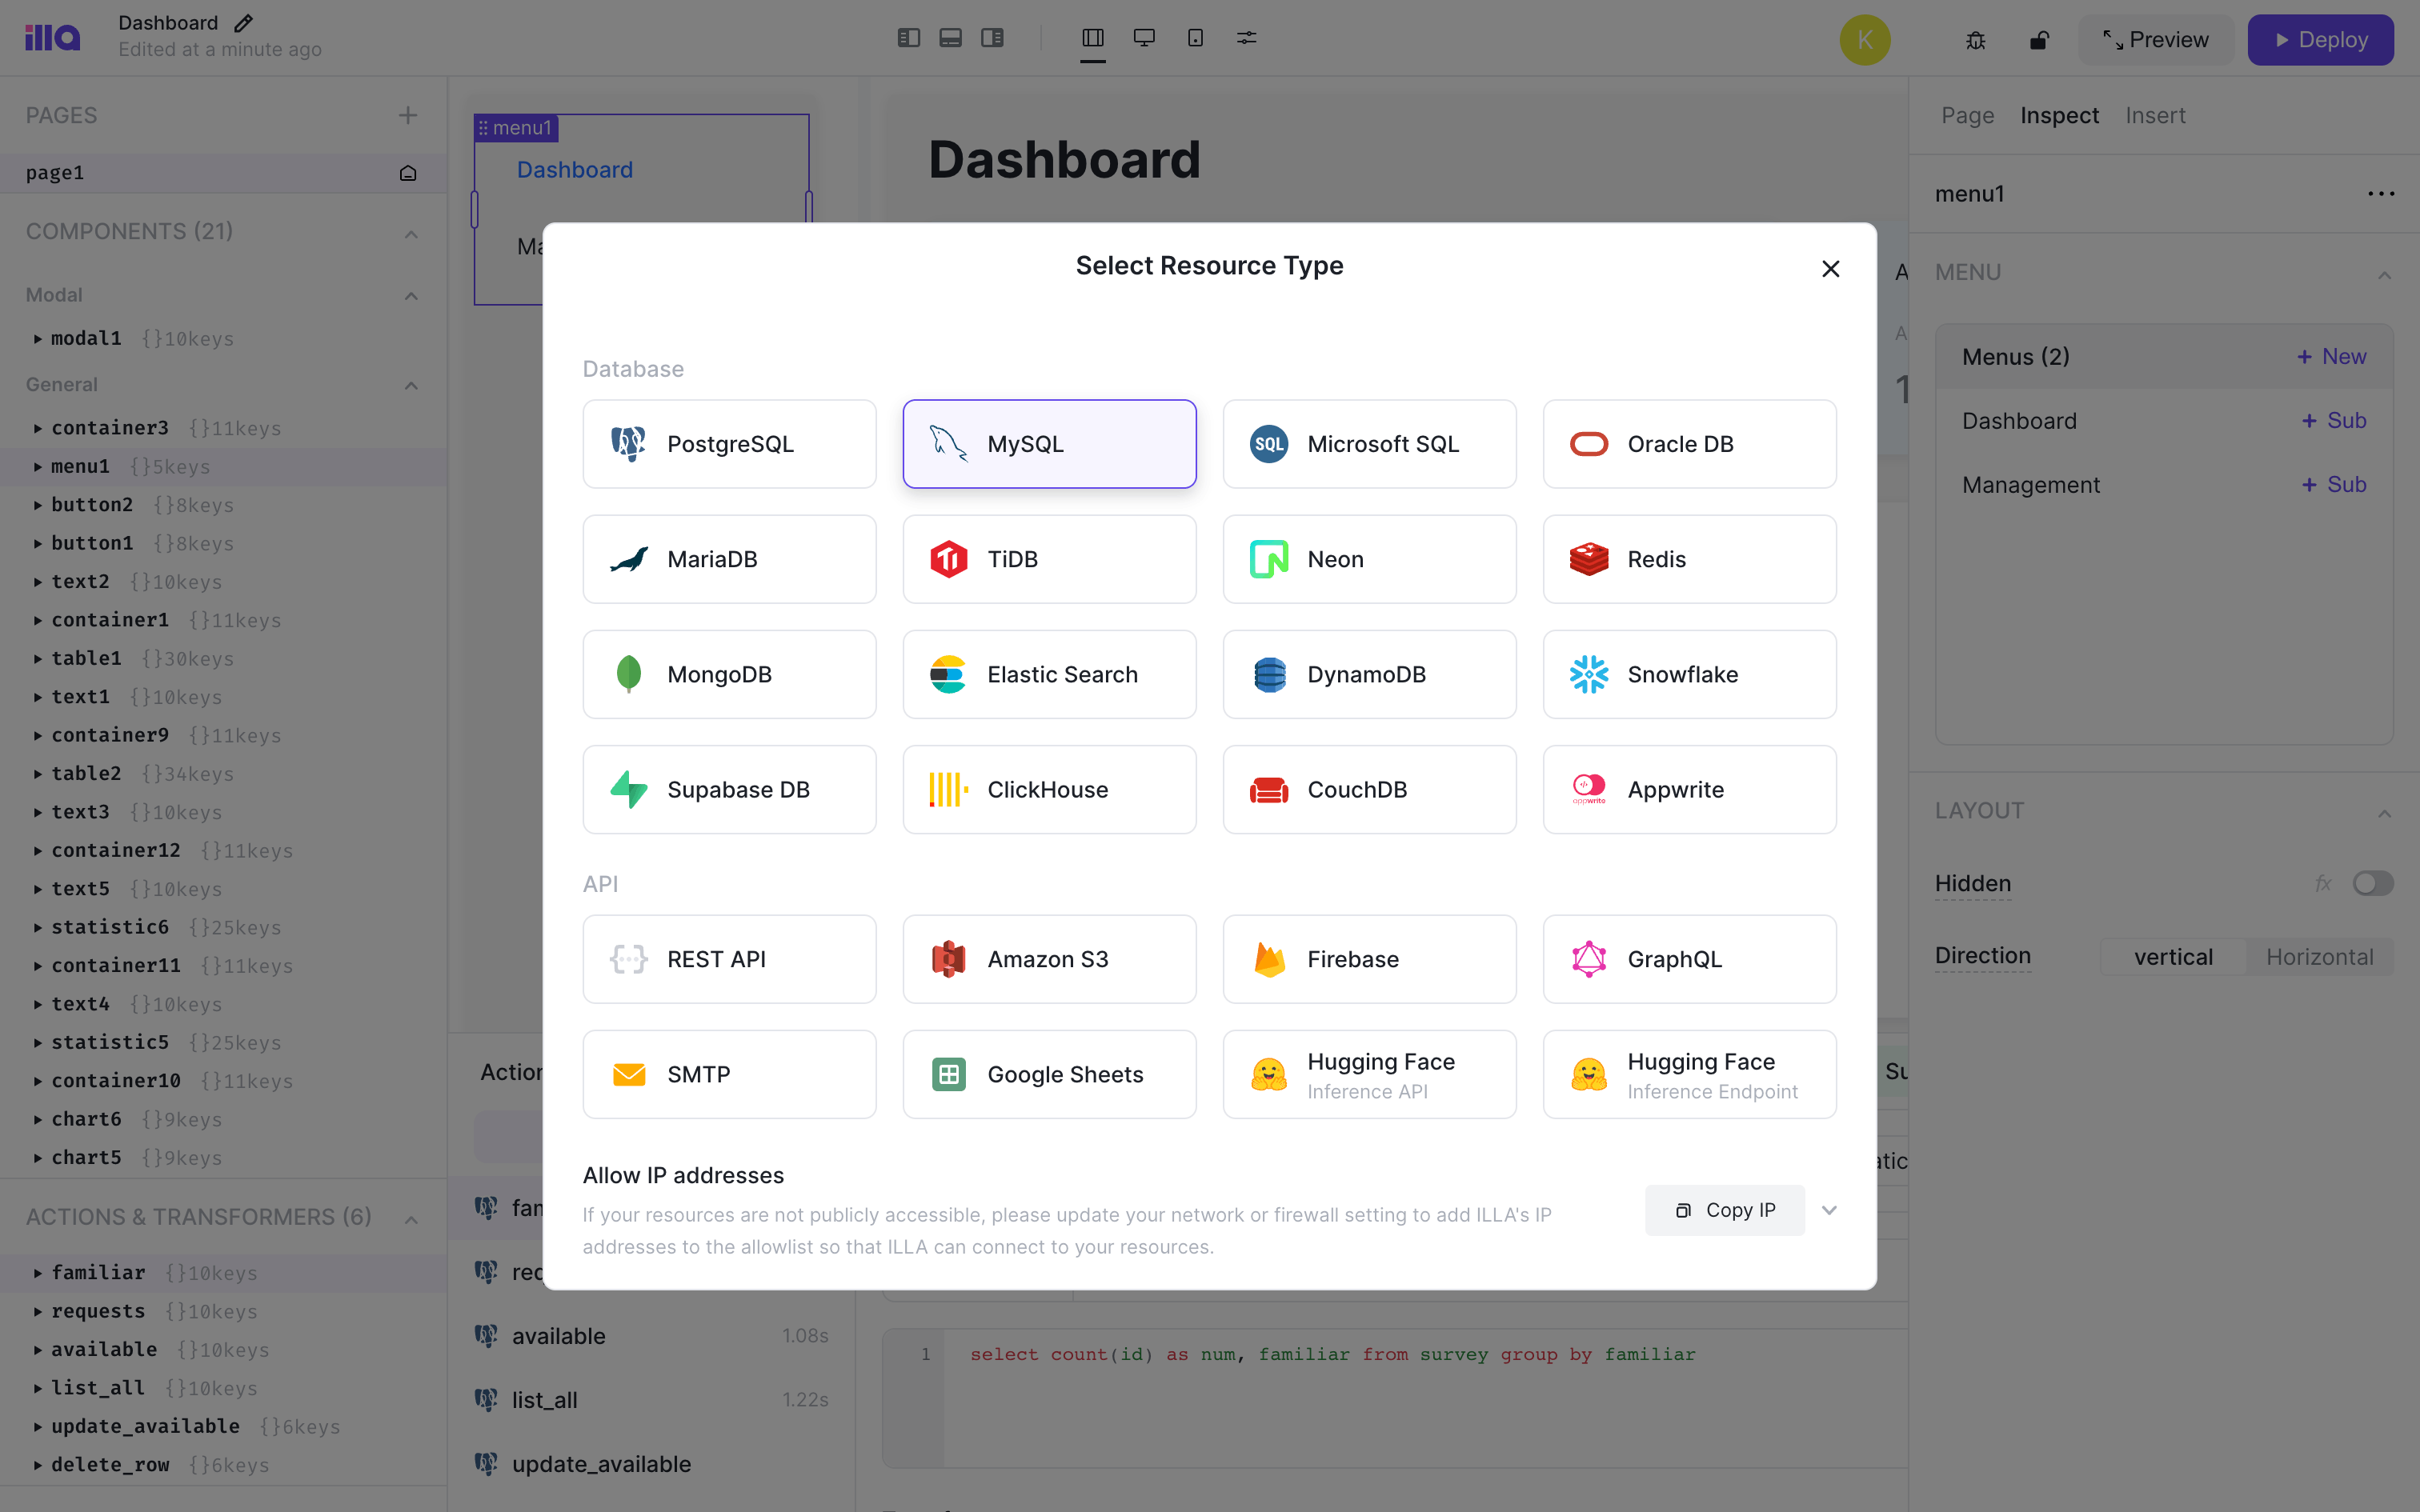Image resolution: width=2420 pixels, height=1512 pixels.
Task: Pick the Redis resource
Action: pos(1689,559)
